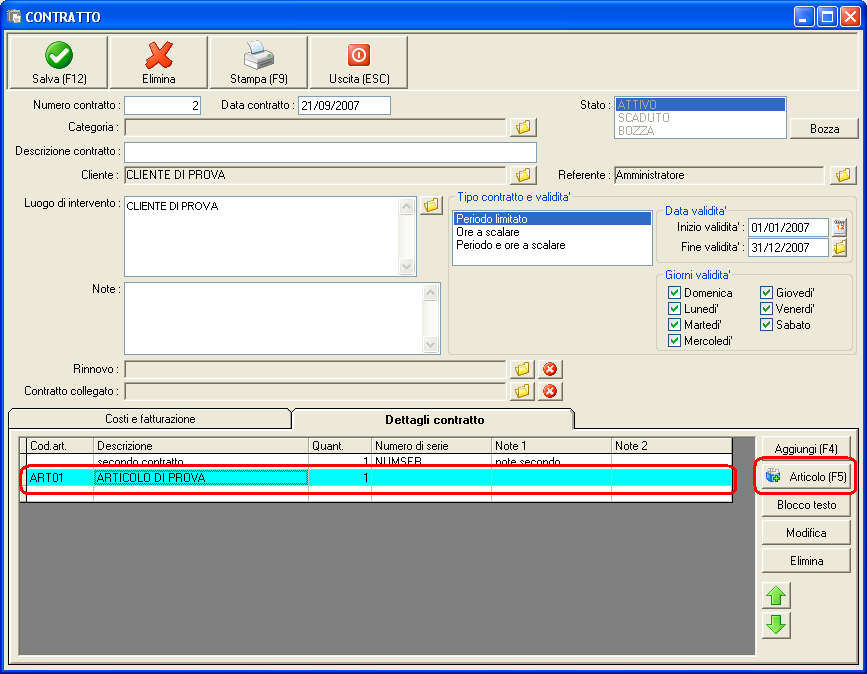Switch to Dettagli contratto tab
Screen dimensions: 867x674
[434, 420]
